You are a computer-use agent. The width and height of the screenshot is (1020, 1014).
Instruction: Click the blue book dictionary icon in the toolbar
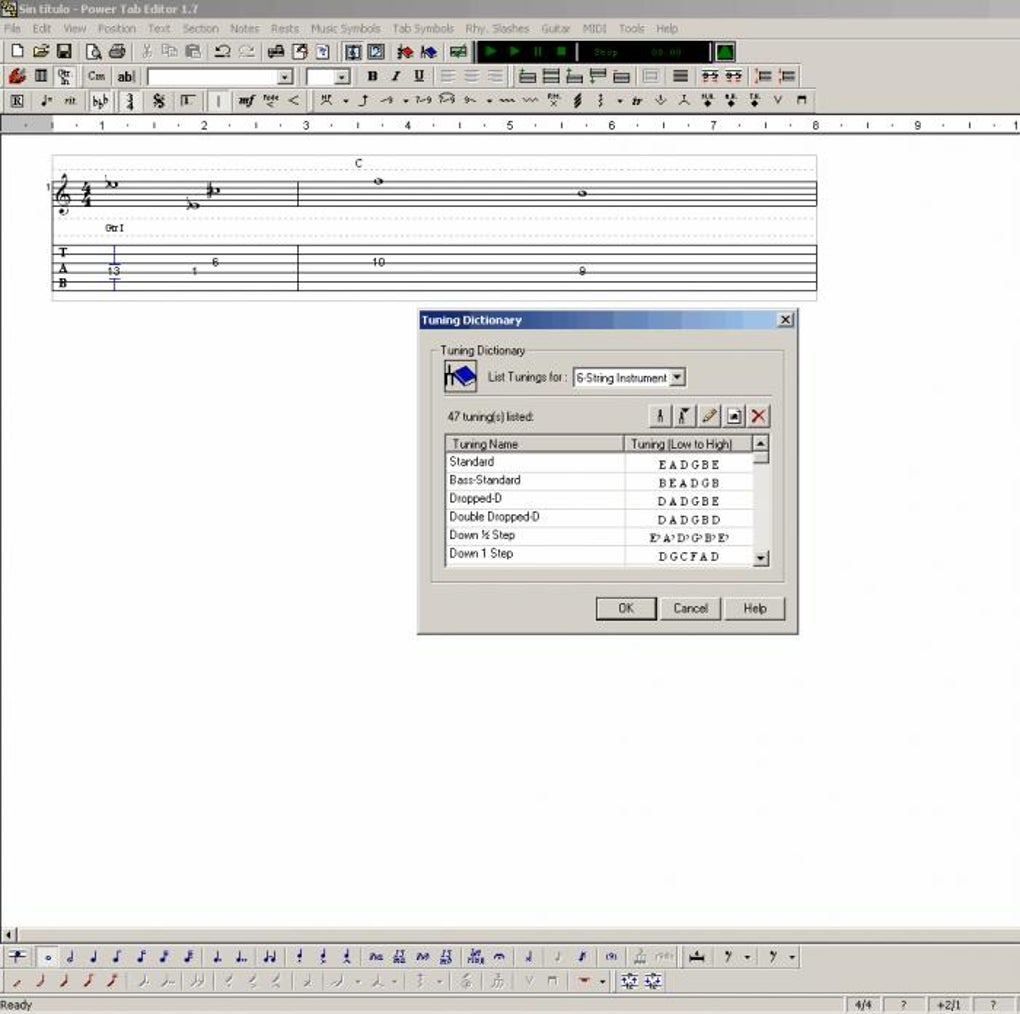[x=429, y=51]
